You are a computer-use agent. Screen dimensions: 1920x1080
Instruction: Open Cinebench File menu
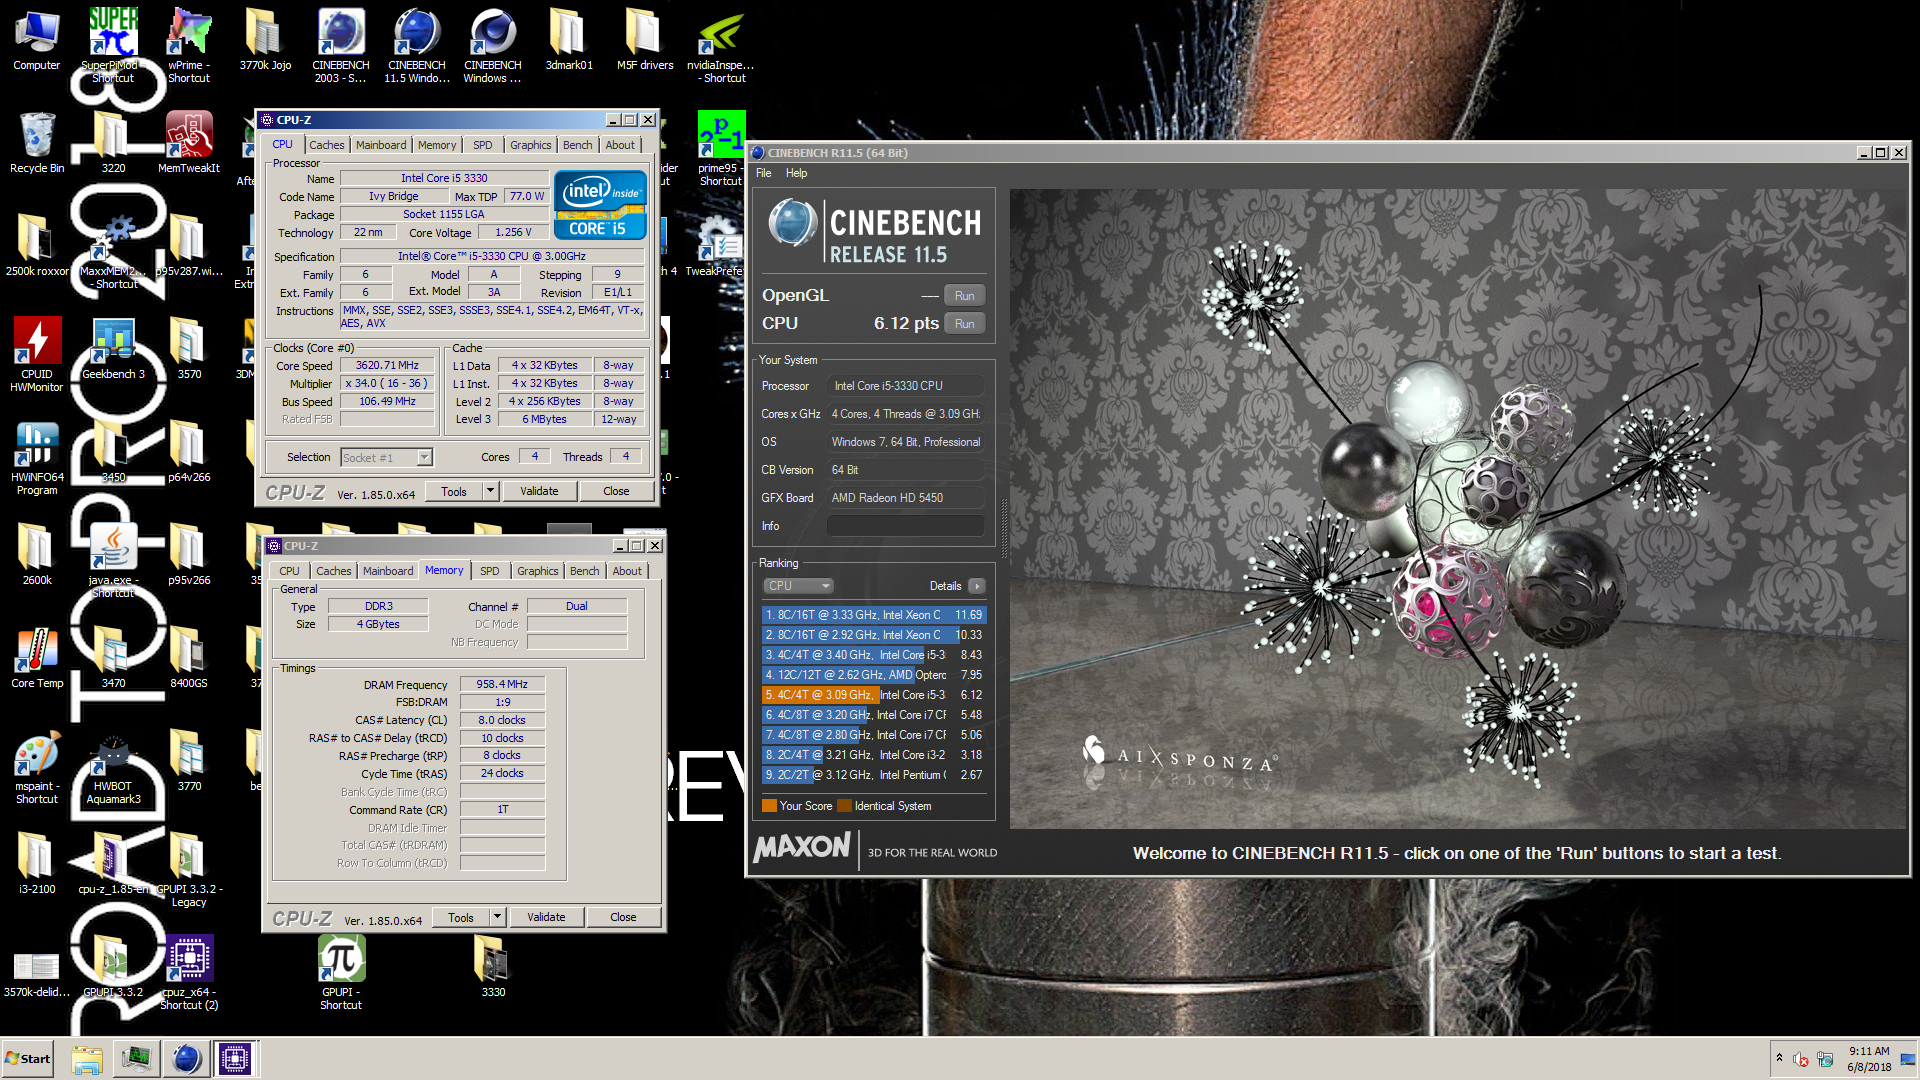(764, 173)
